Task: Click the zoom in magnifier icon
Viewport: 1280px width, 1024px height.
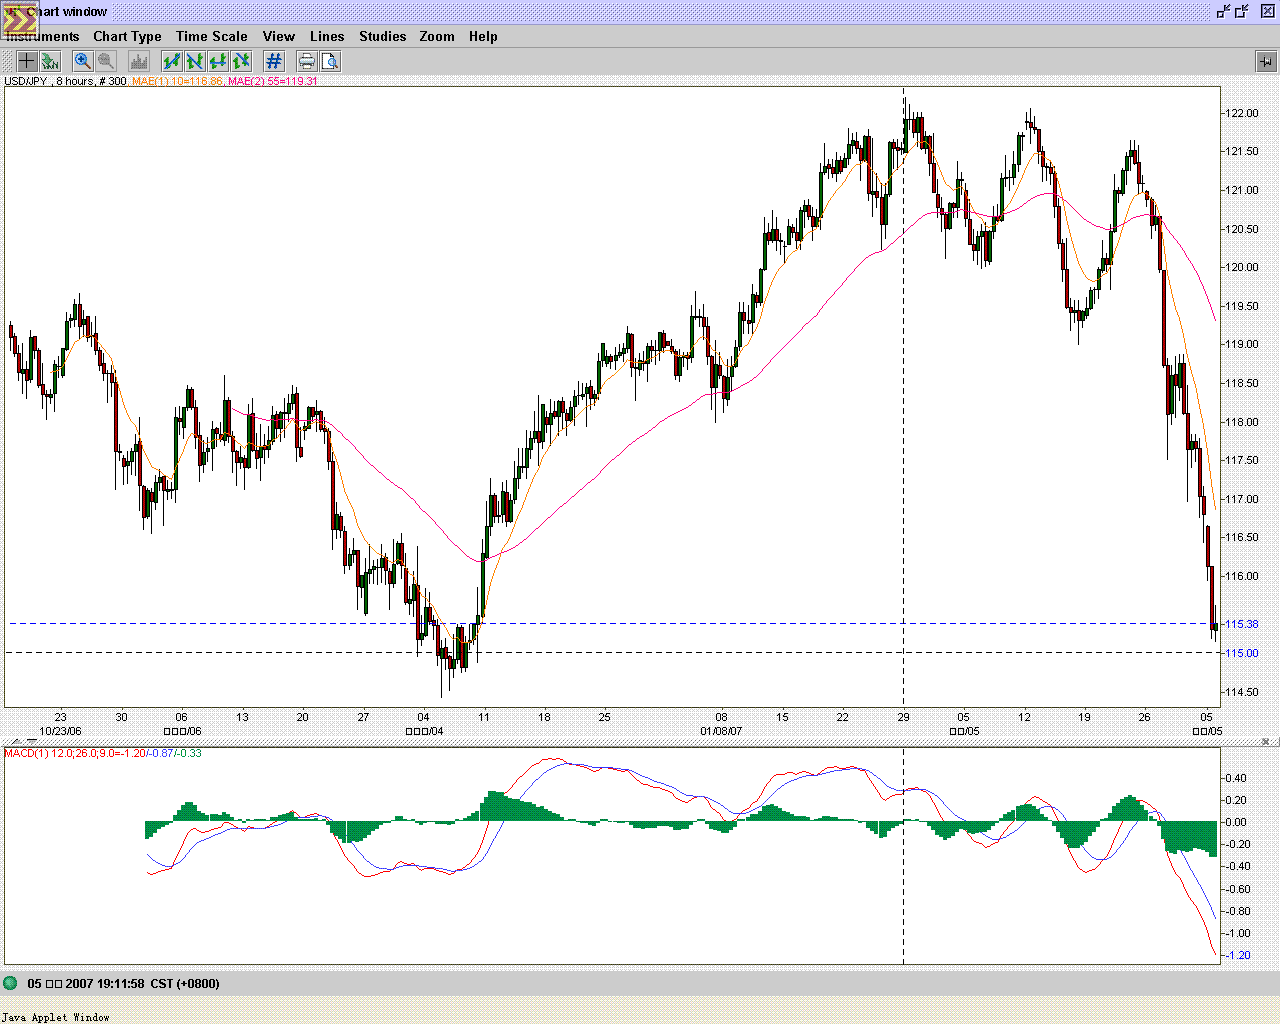Action: coord(83,62)
